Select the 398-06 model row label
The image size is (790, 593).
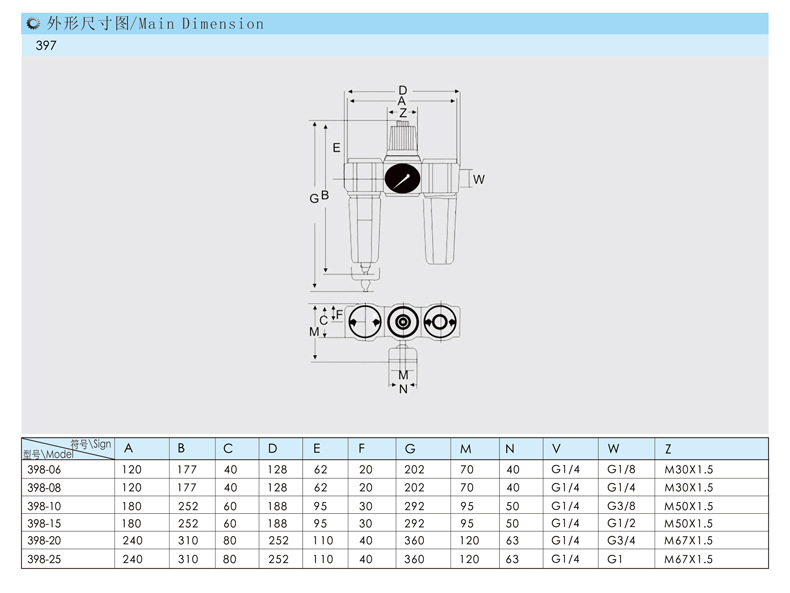(44, 469)
